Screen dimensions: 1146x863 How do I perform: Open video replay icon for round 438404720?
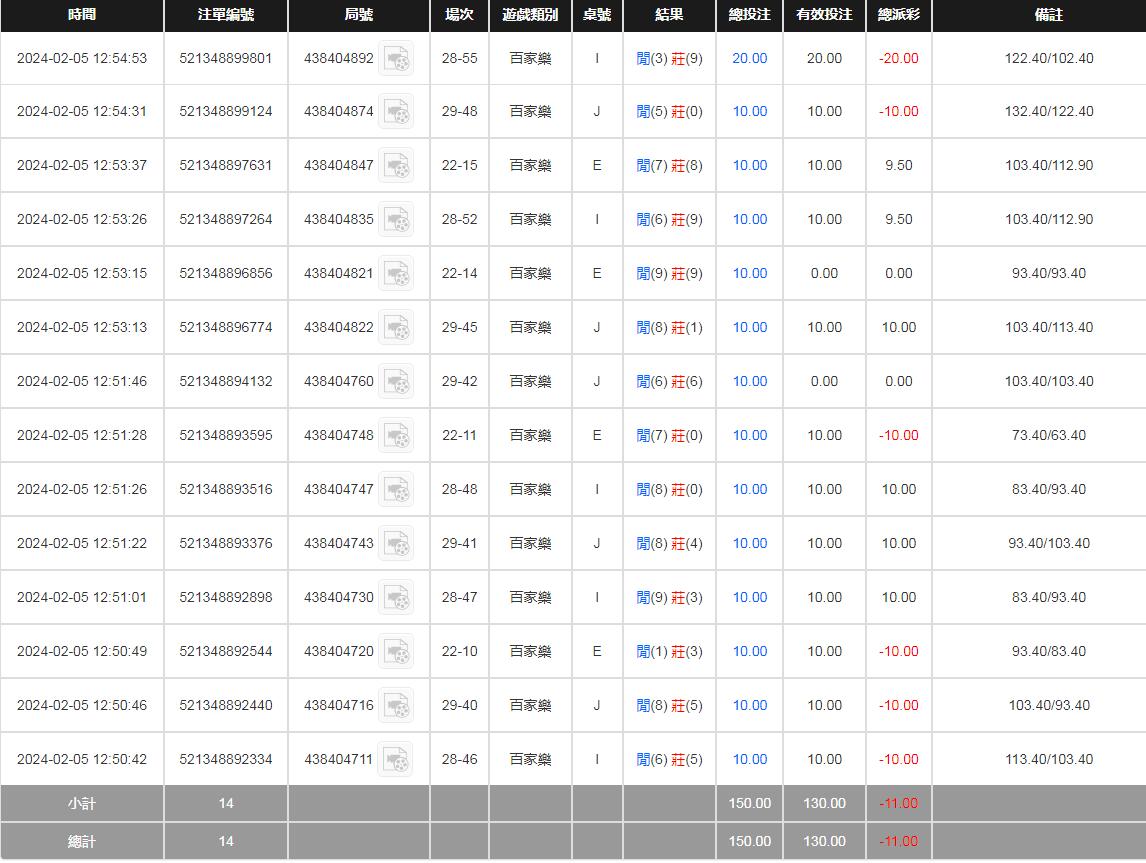[396, 652]
